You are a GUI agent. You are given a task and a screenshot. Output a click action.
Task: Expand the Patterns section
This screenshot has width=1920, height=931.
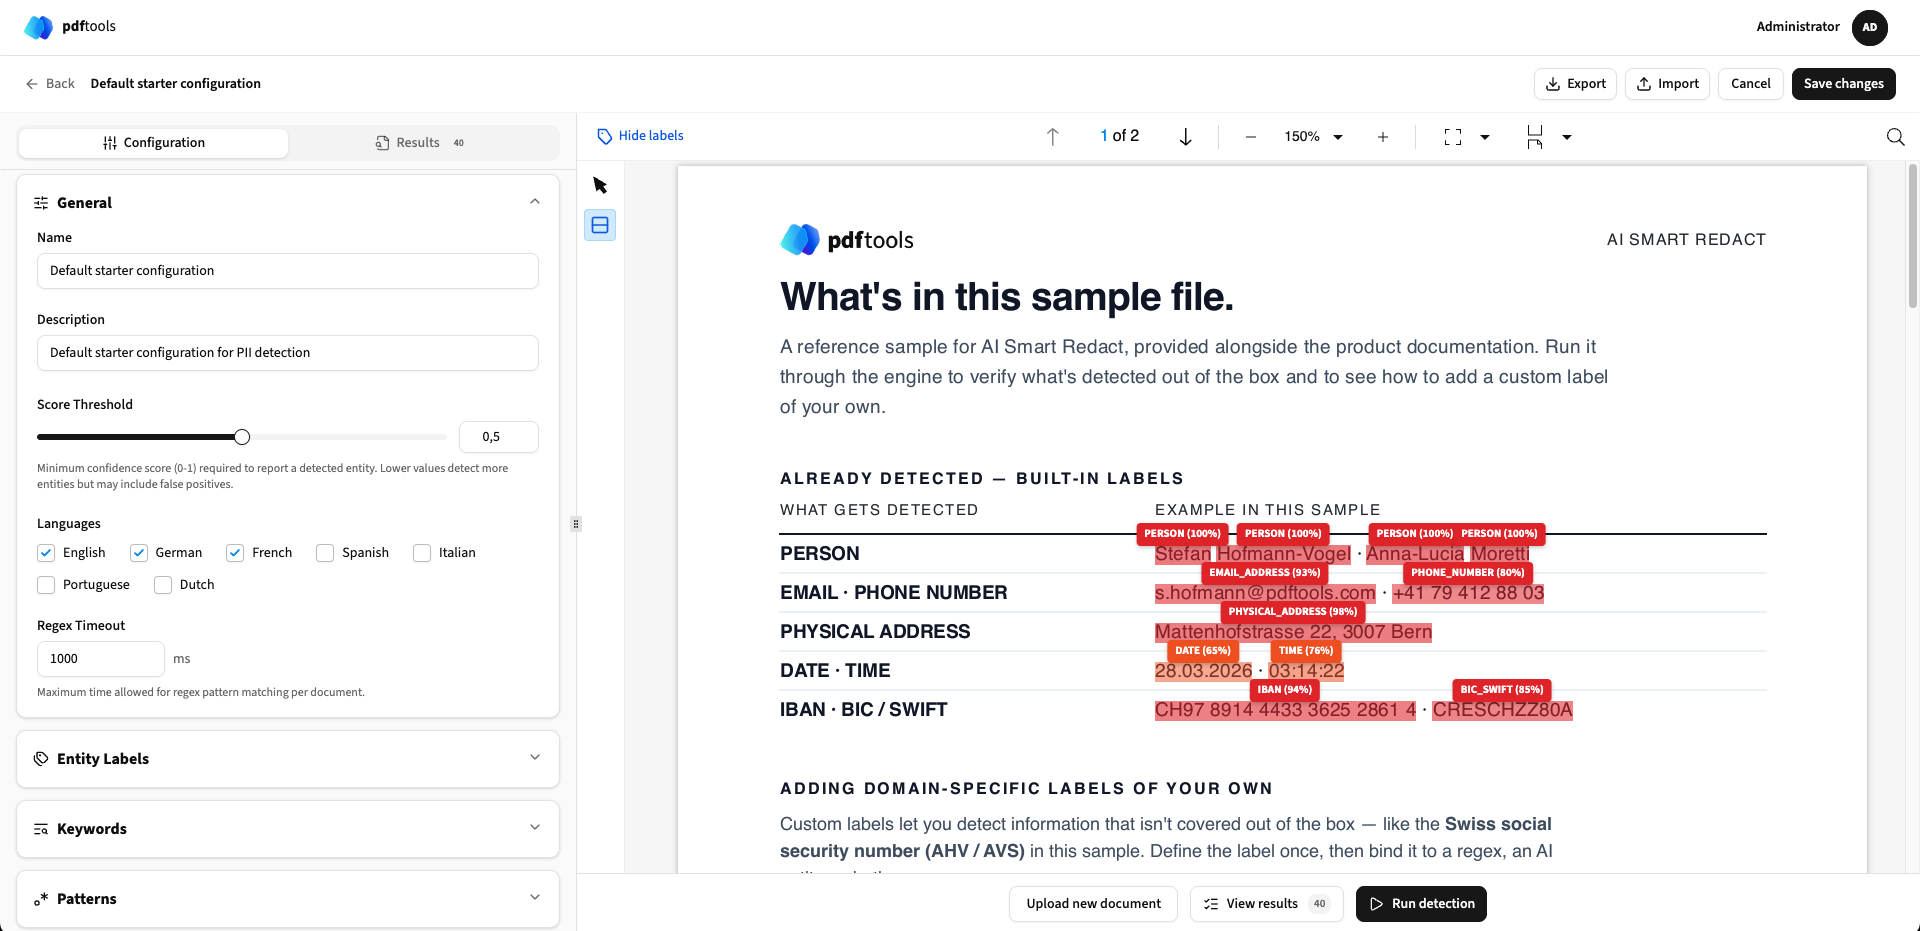pos(288,899)
